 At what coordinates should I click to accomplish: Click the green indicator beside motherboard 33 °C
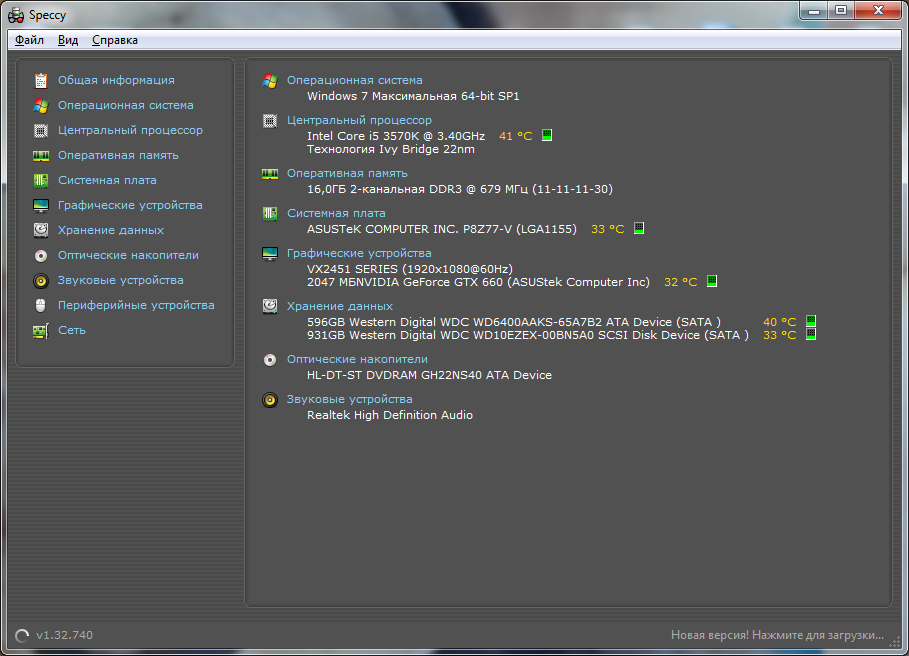(x=639, y=228)
